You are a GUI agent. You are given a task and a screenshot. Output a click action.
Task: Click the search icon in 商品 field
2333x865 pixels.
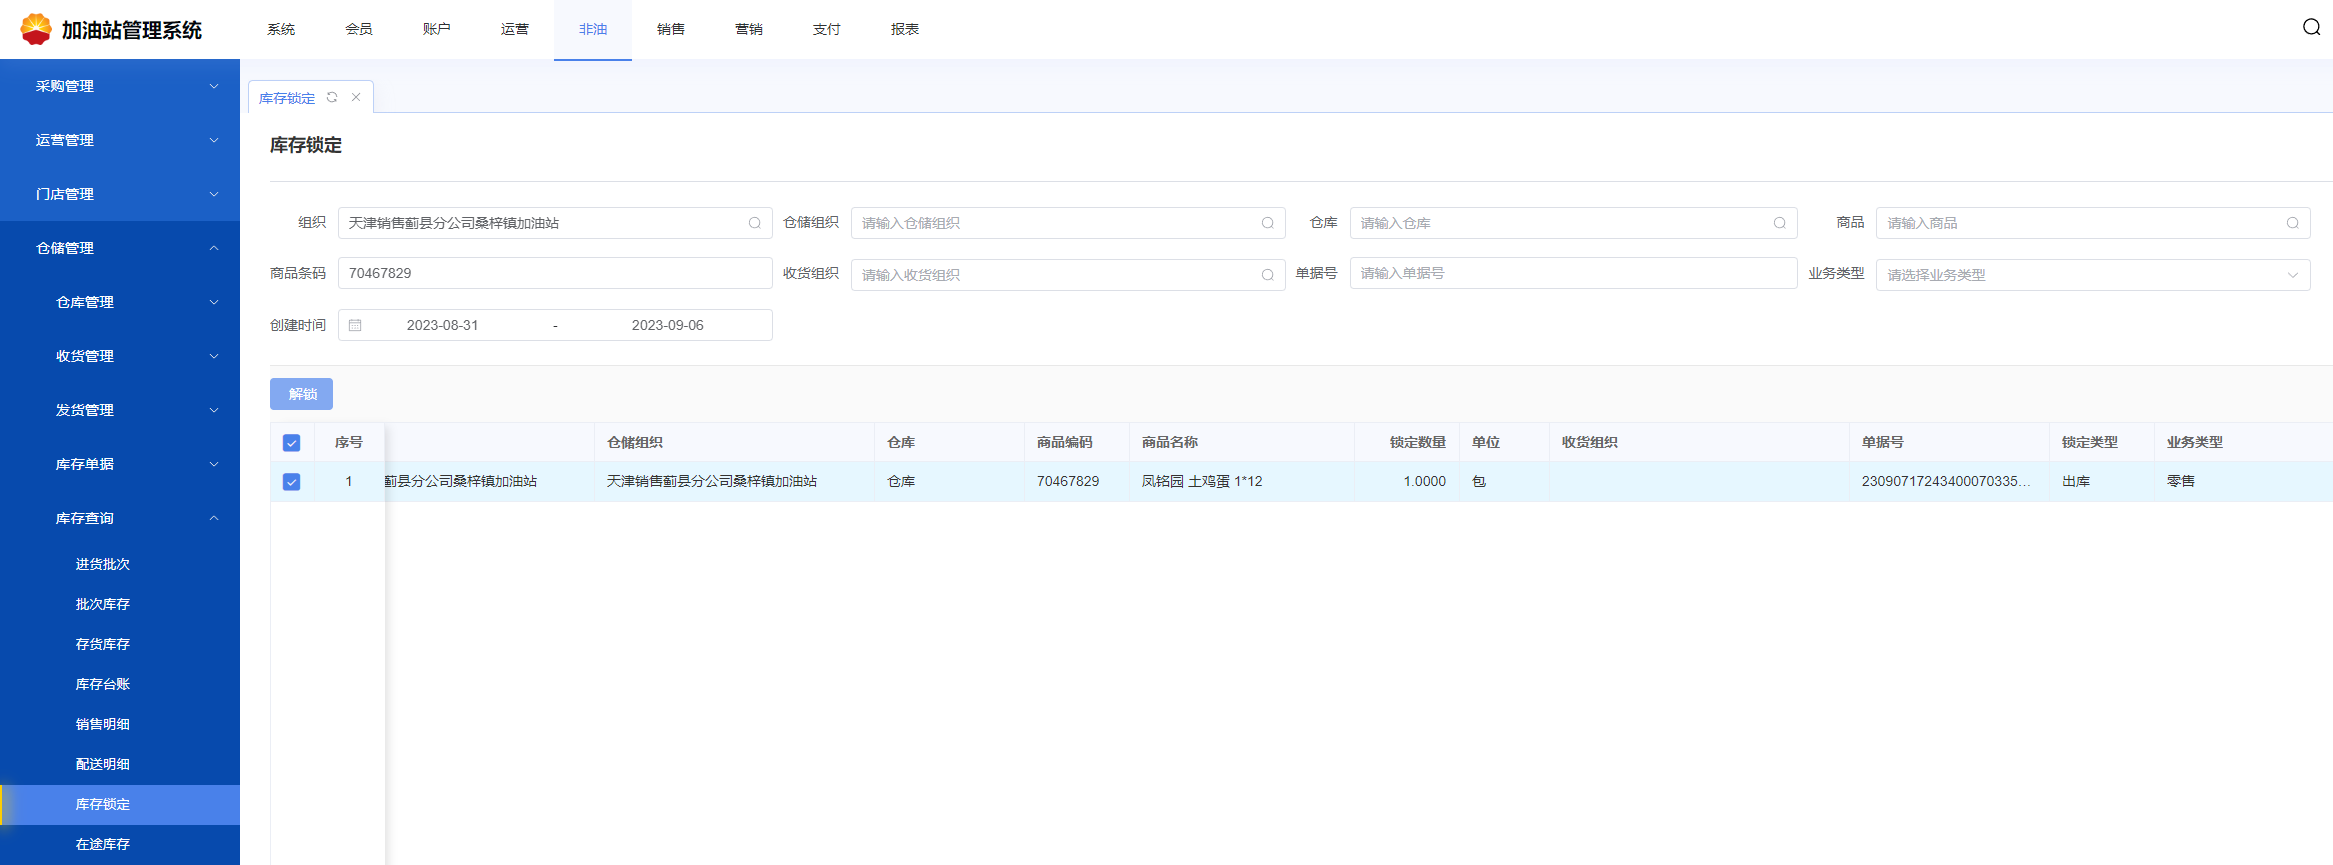click(x=2292, y=223)
